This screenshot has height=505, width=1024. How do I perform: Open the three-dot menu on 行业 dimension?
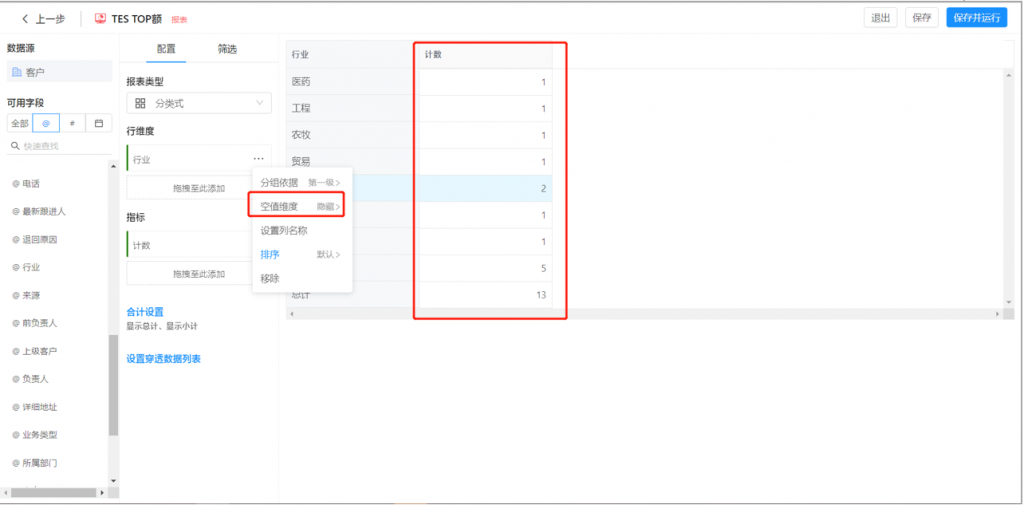pyautogui.click(x=258, y=159)
